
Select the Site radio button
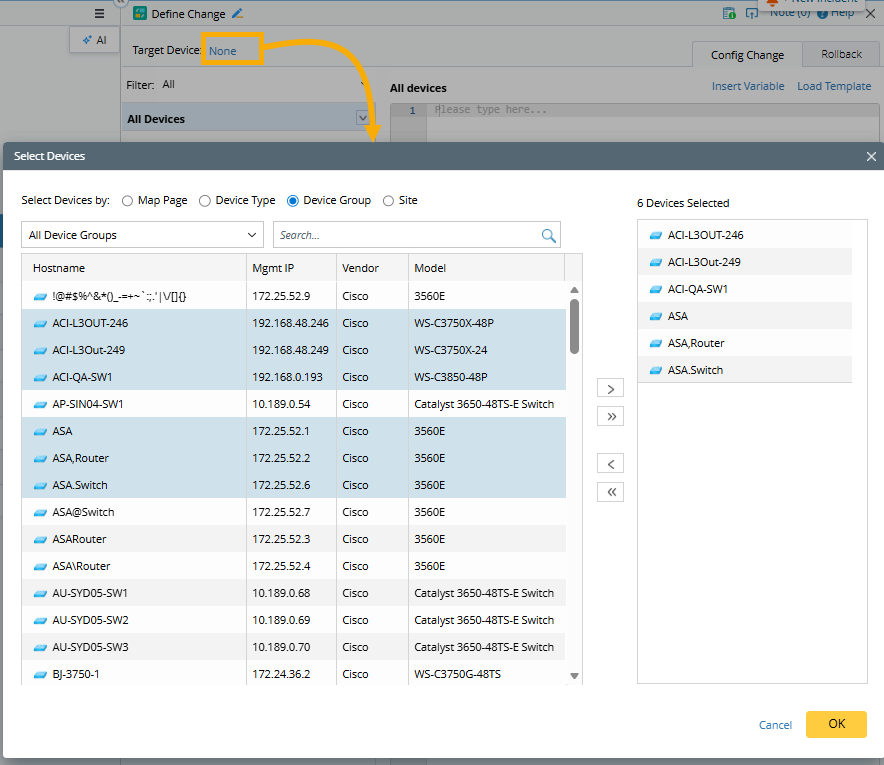click(388, 201)
